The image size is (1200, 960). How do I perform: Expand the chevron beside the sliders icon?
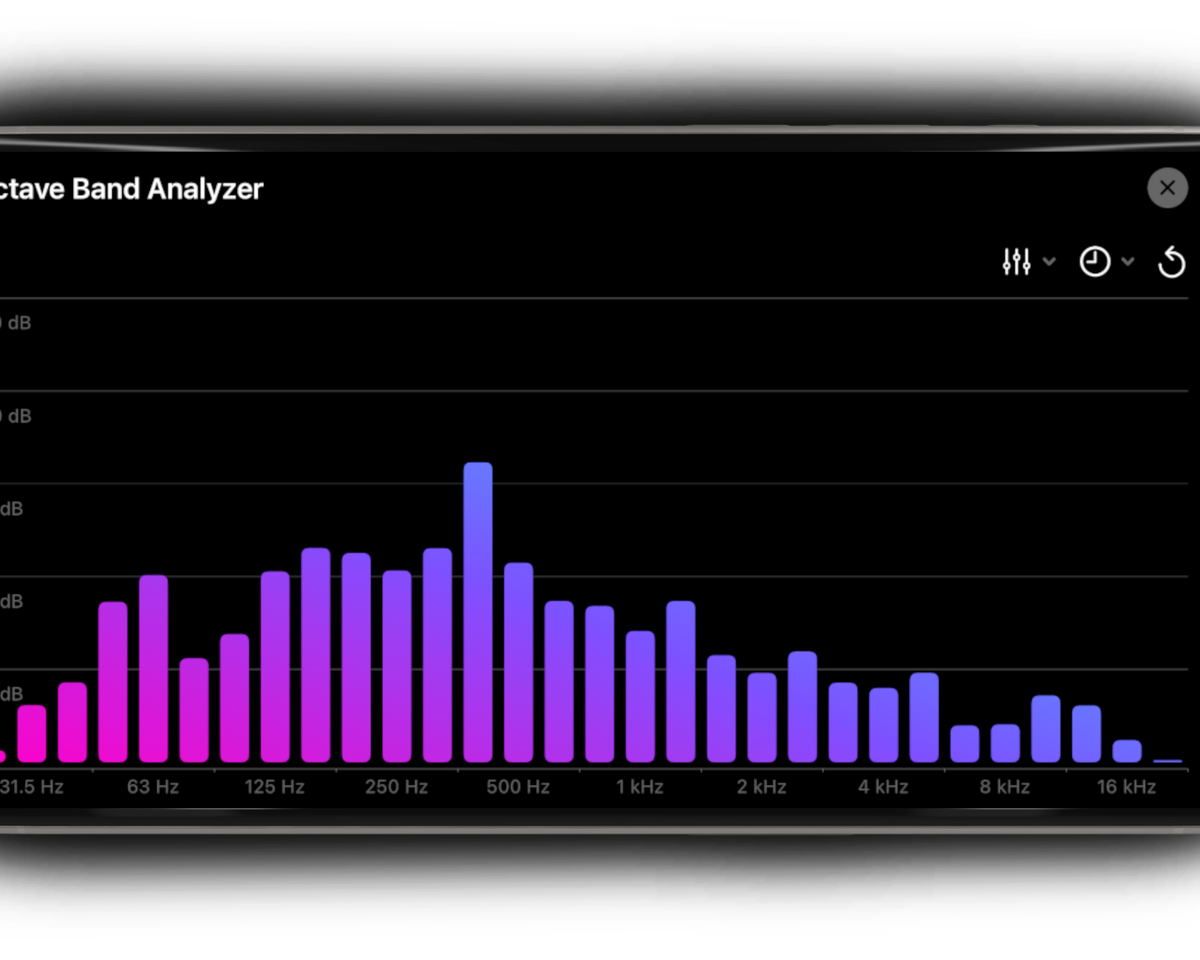[x=1049, y=262]
